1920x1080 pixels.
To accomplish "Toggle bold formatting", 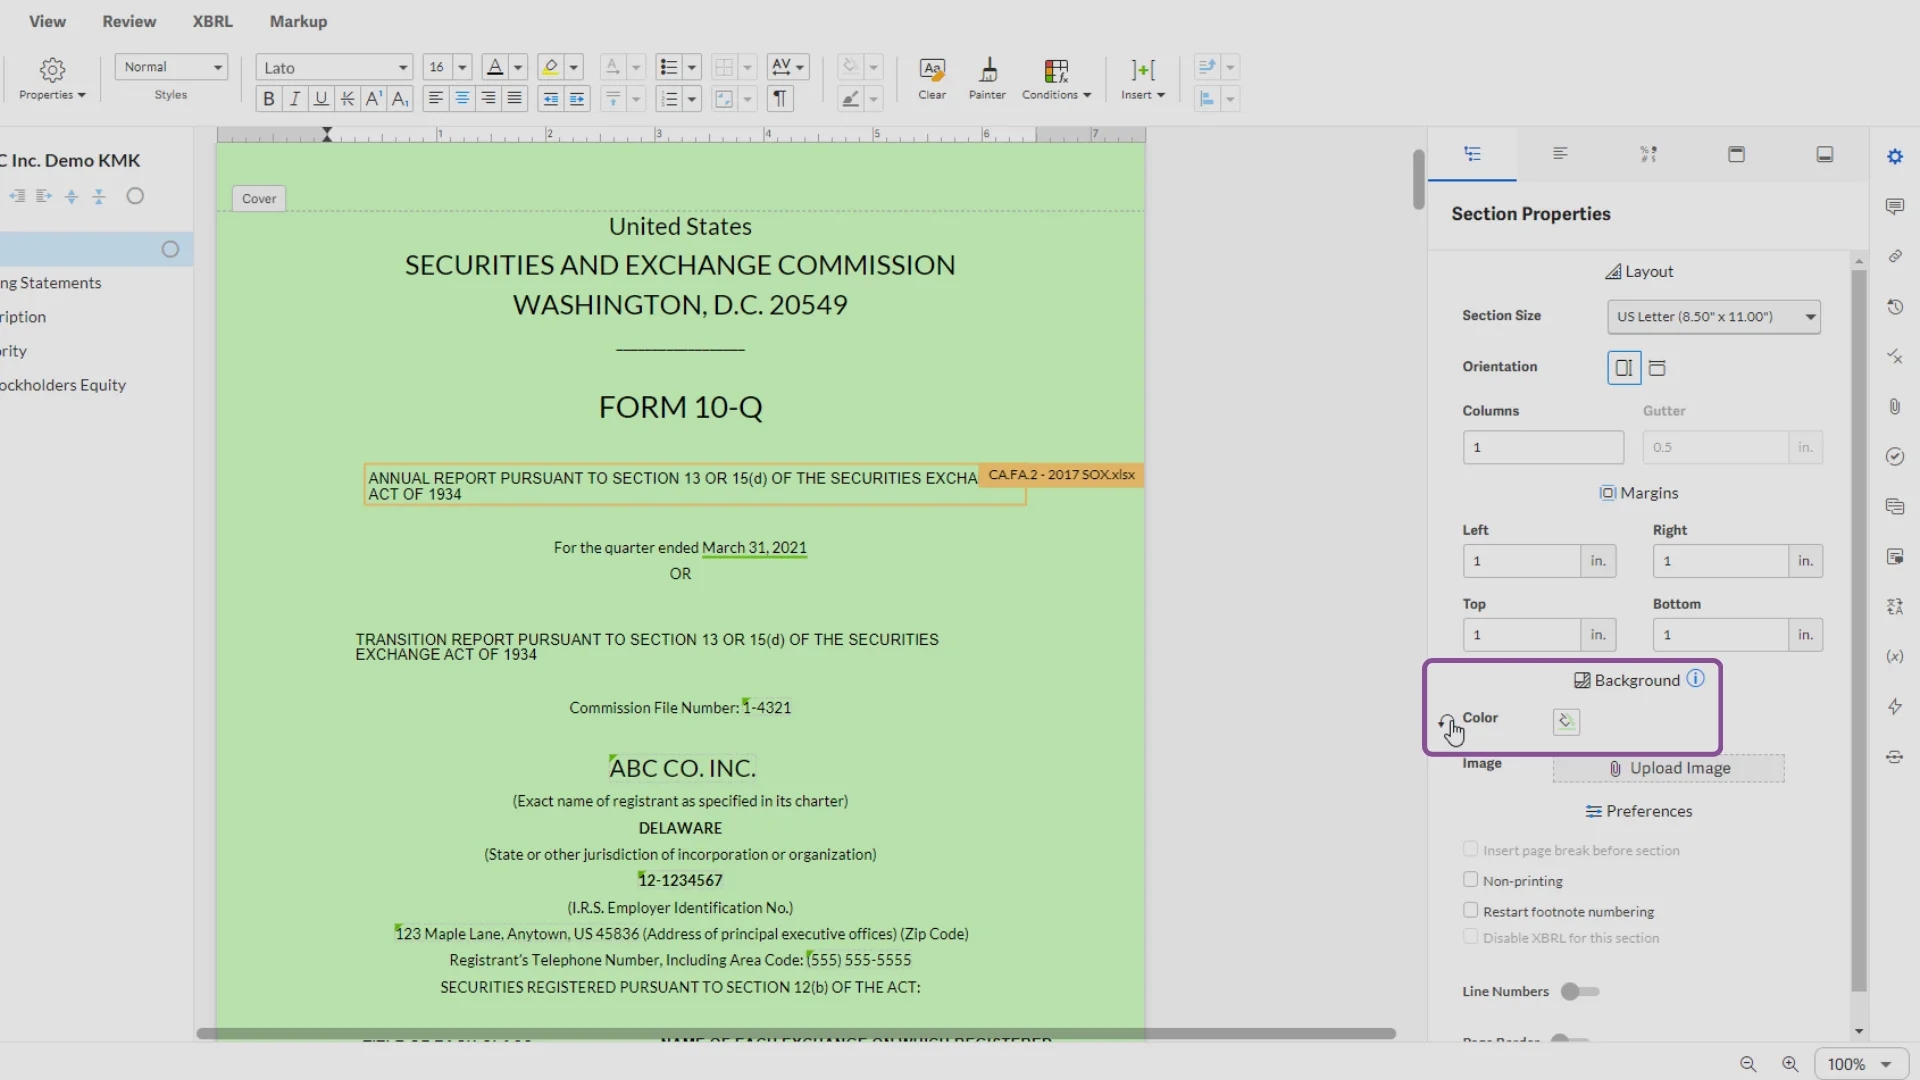I will click(268, 99).
